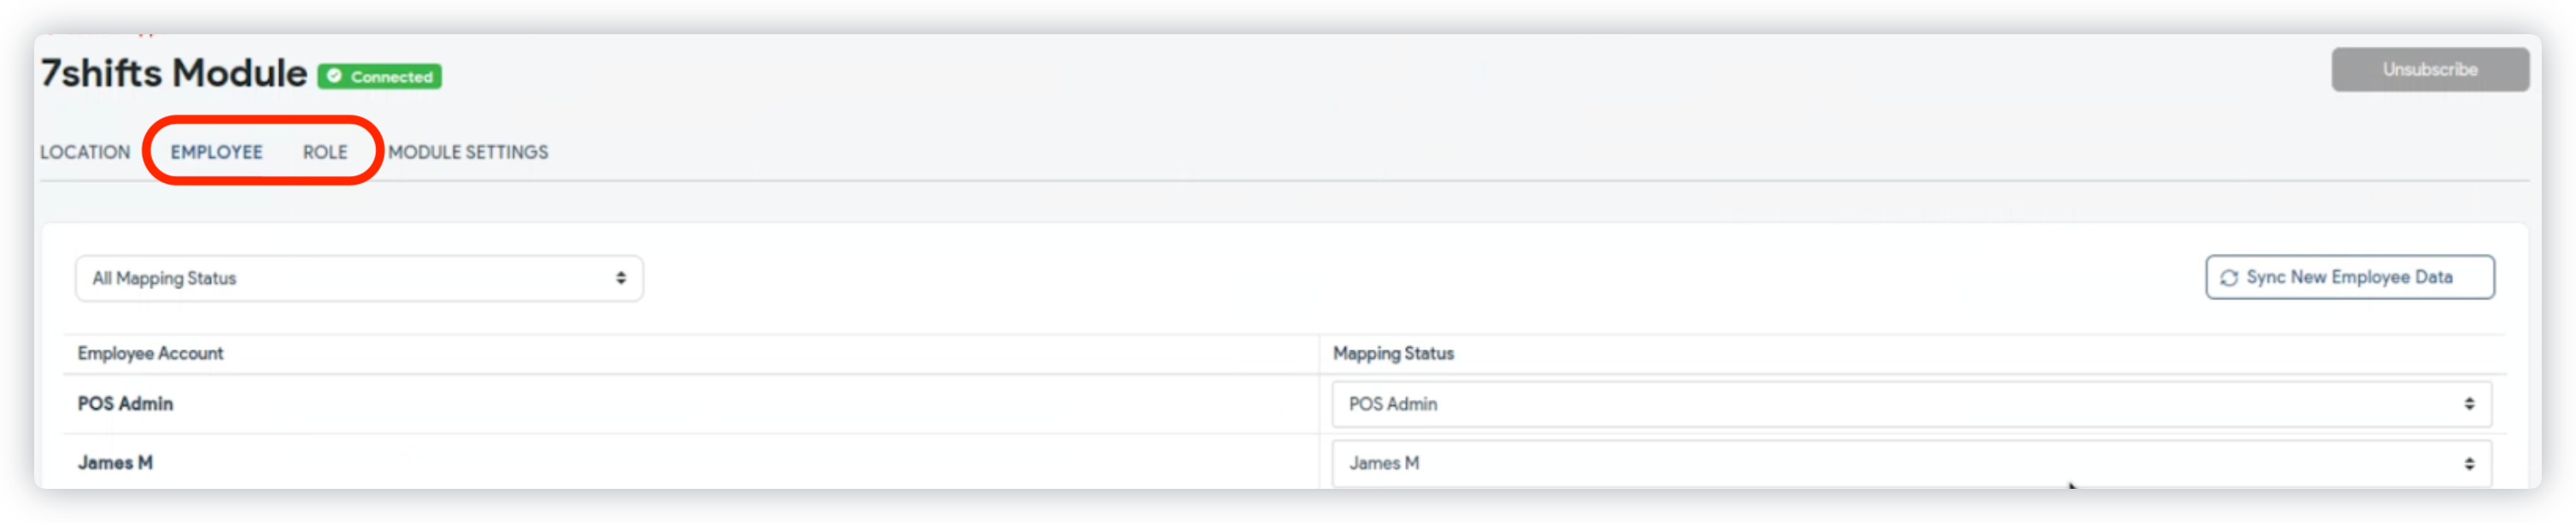Select the EMPLOYEE tab
The height and width of the screenshot is (523, 2576).
[x=216, y=152]
